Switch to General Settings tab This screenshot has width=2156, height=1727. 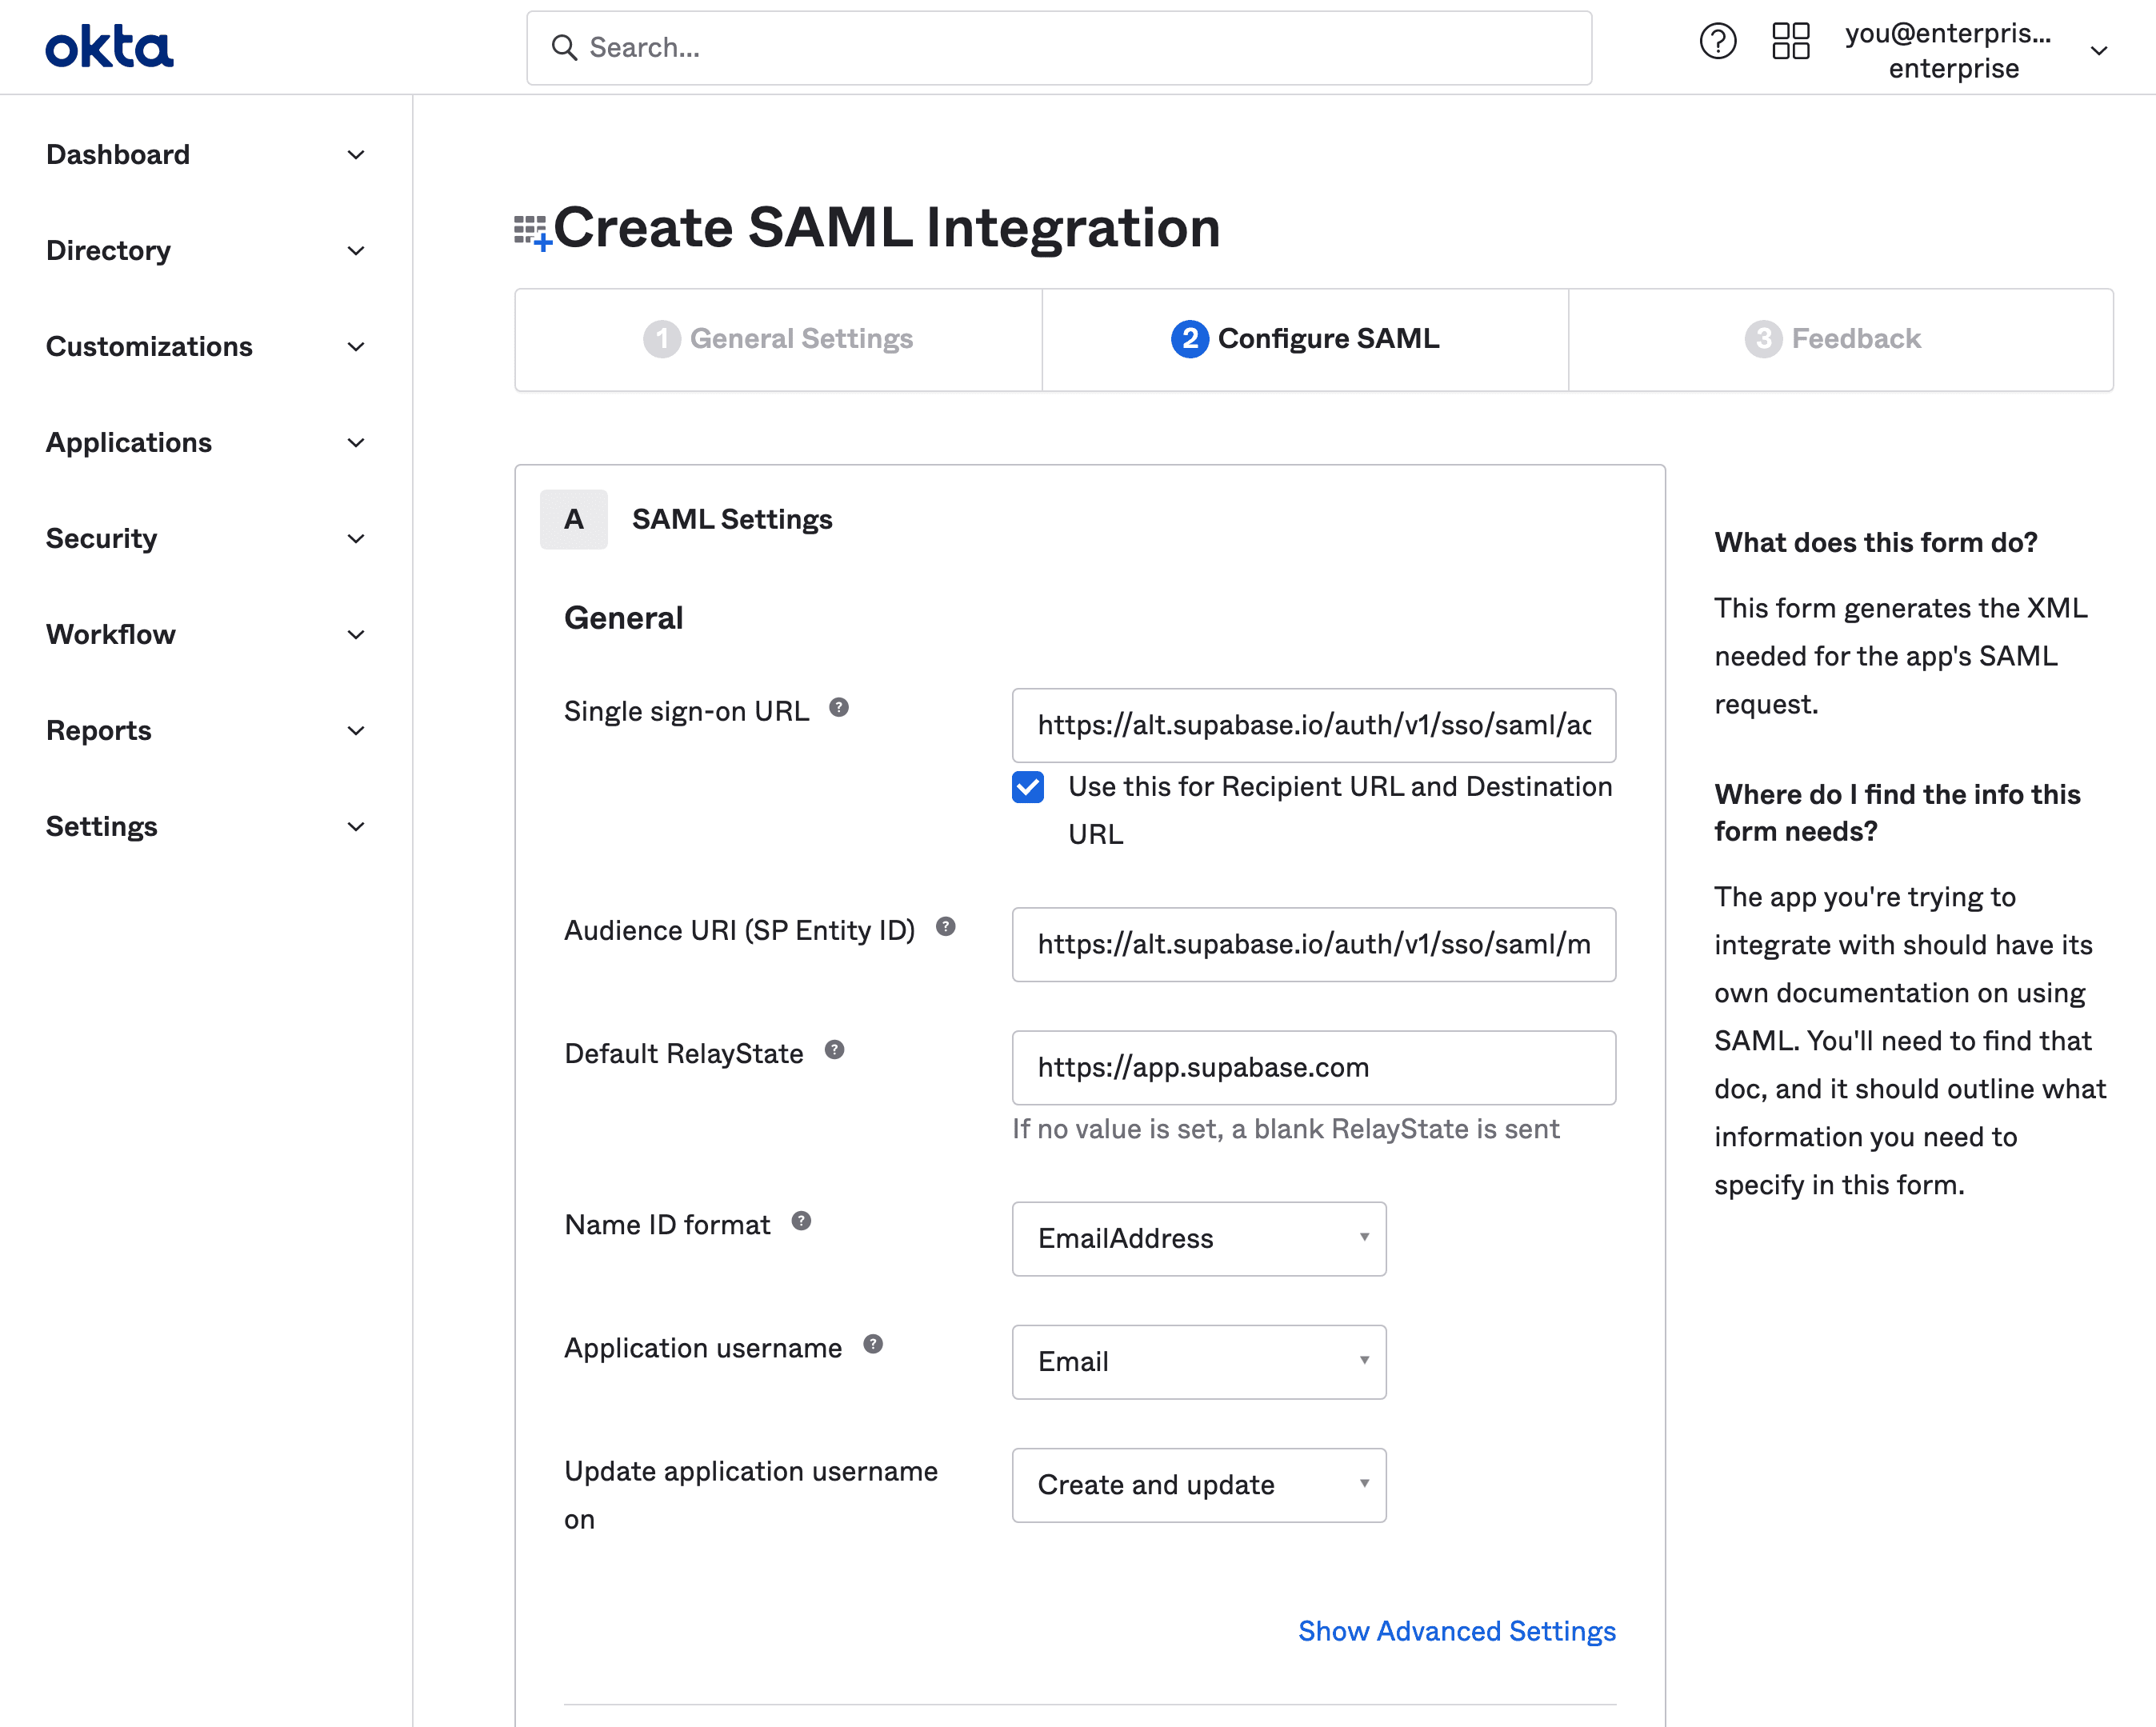pos(778,338)
